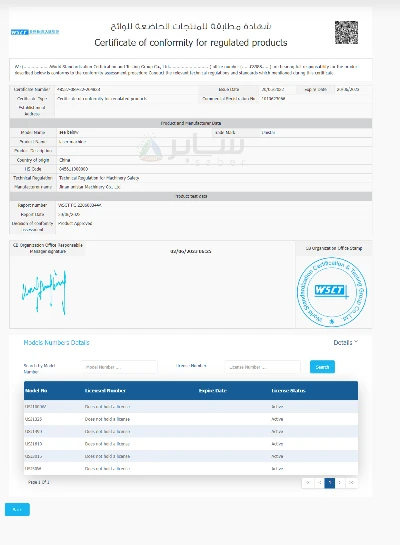Viewport: 400px width, 545px height.
Task: Click the Product and Manufacturer Data section bar
Action: [191, 123]
